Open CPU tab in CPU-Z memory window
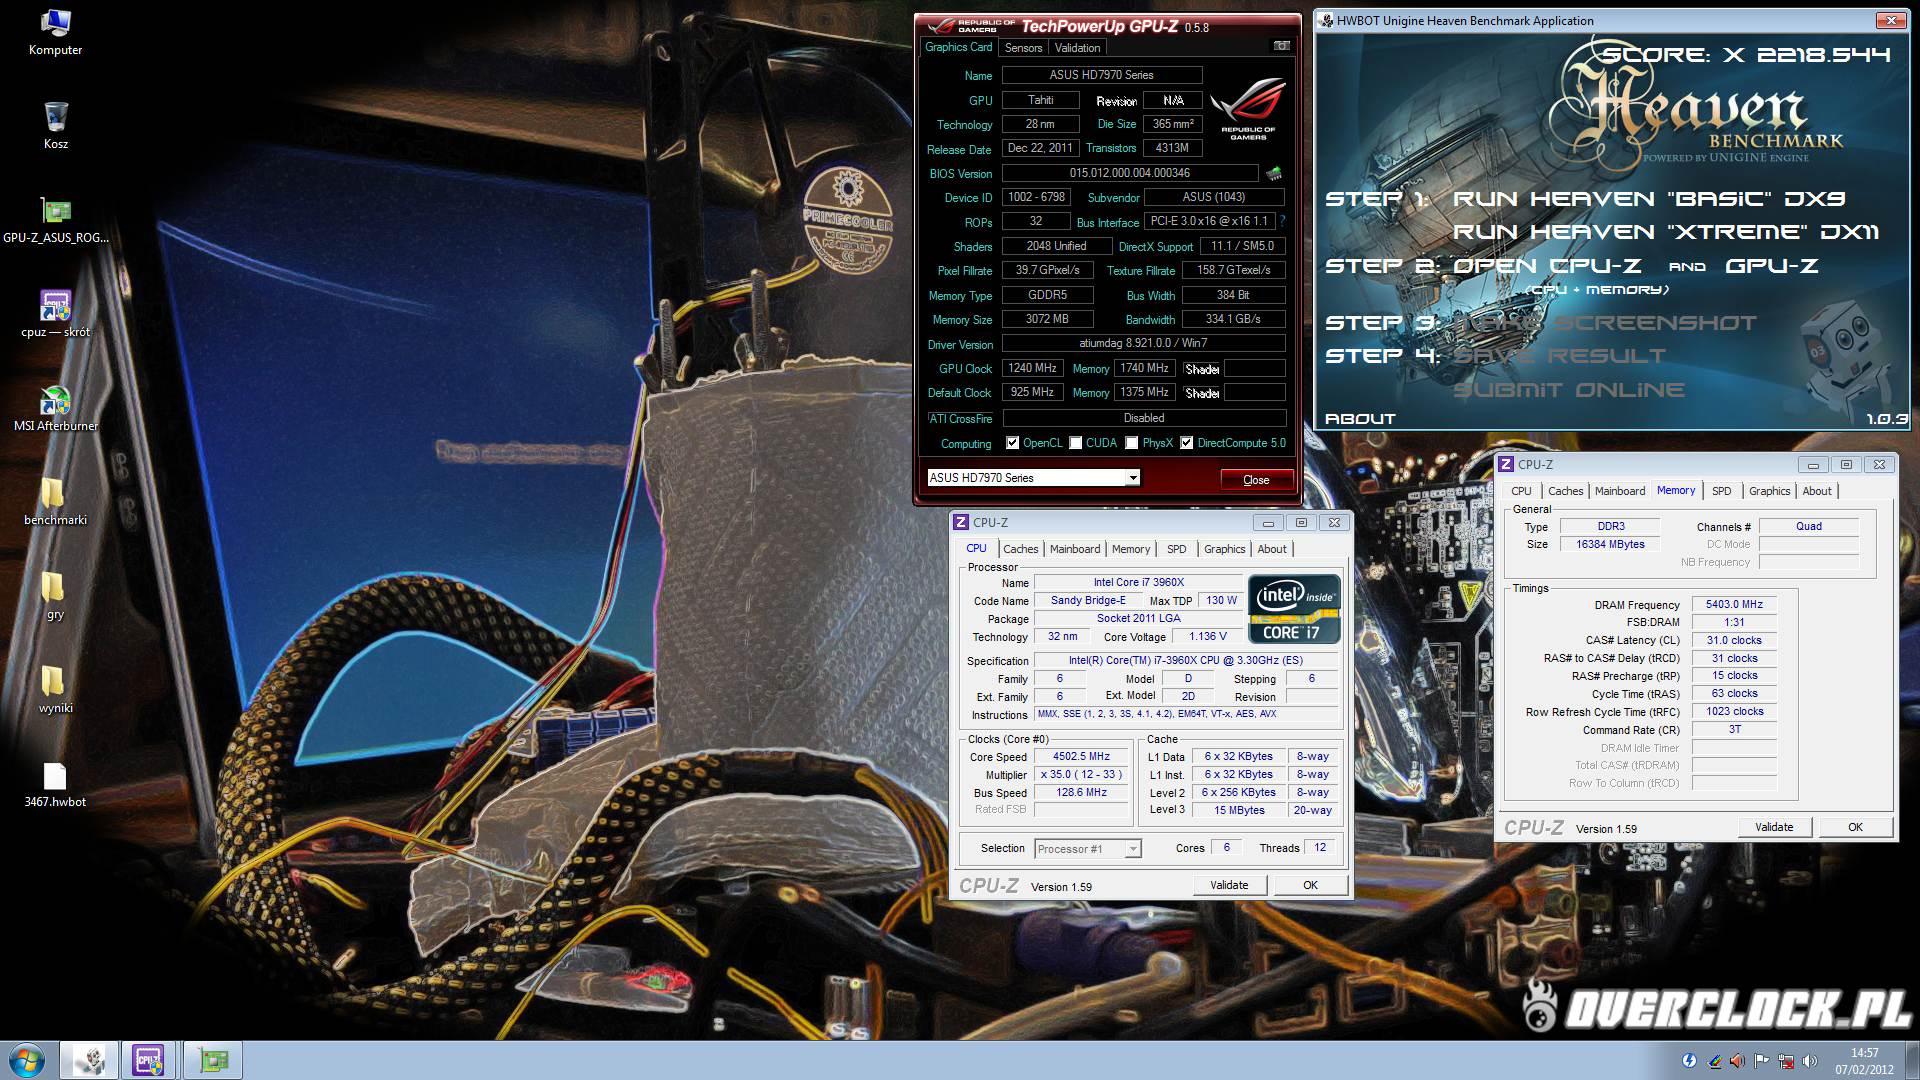1920x1080 pixels. (x=1521, y=491)
